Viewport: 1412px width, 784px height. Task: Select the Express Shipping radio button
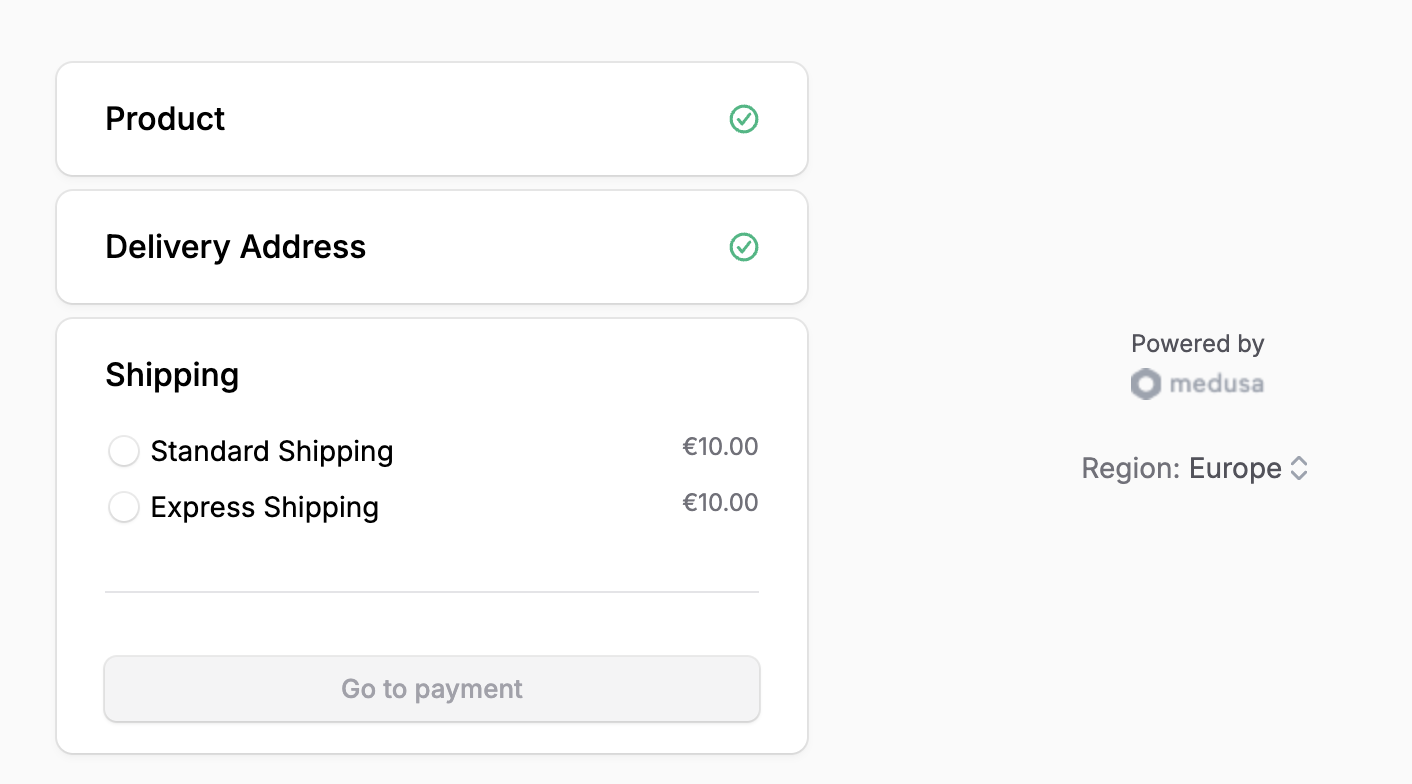pyautogui.click(x=124, y=507)
